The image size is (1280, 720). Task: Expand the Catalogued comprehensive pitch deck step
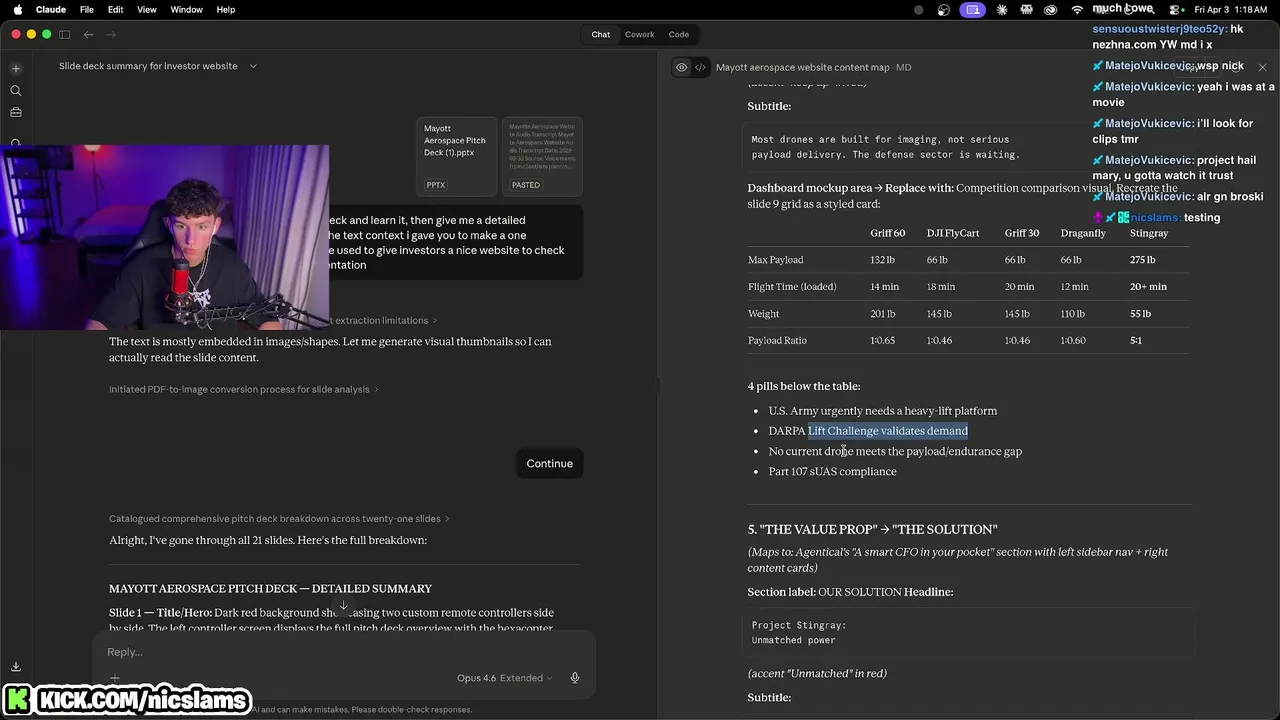coord(280,518)
